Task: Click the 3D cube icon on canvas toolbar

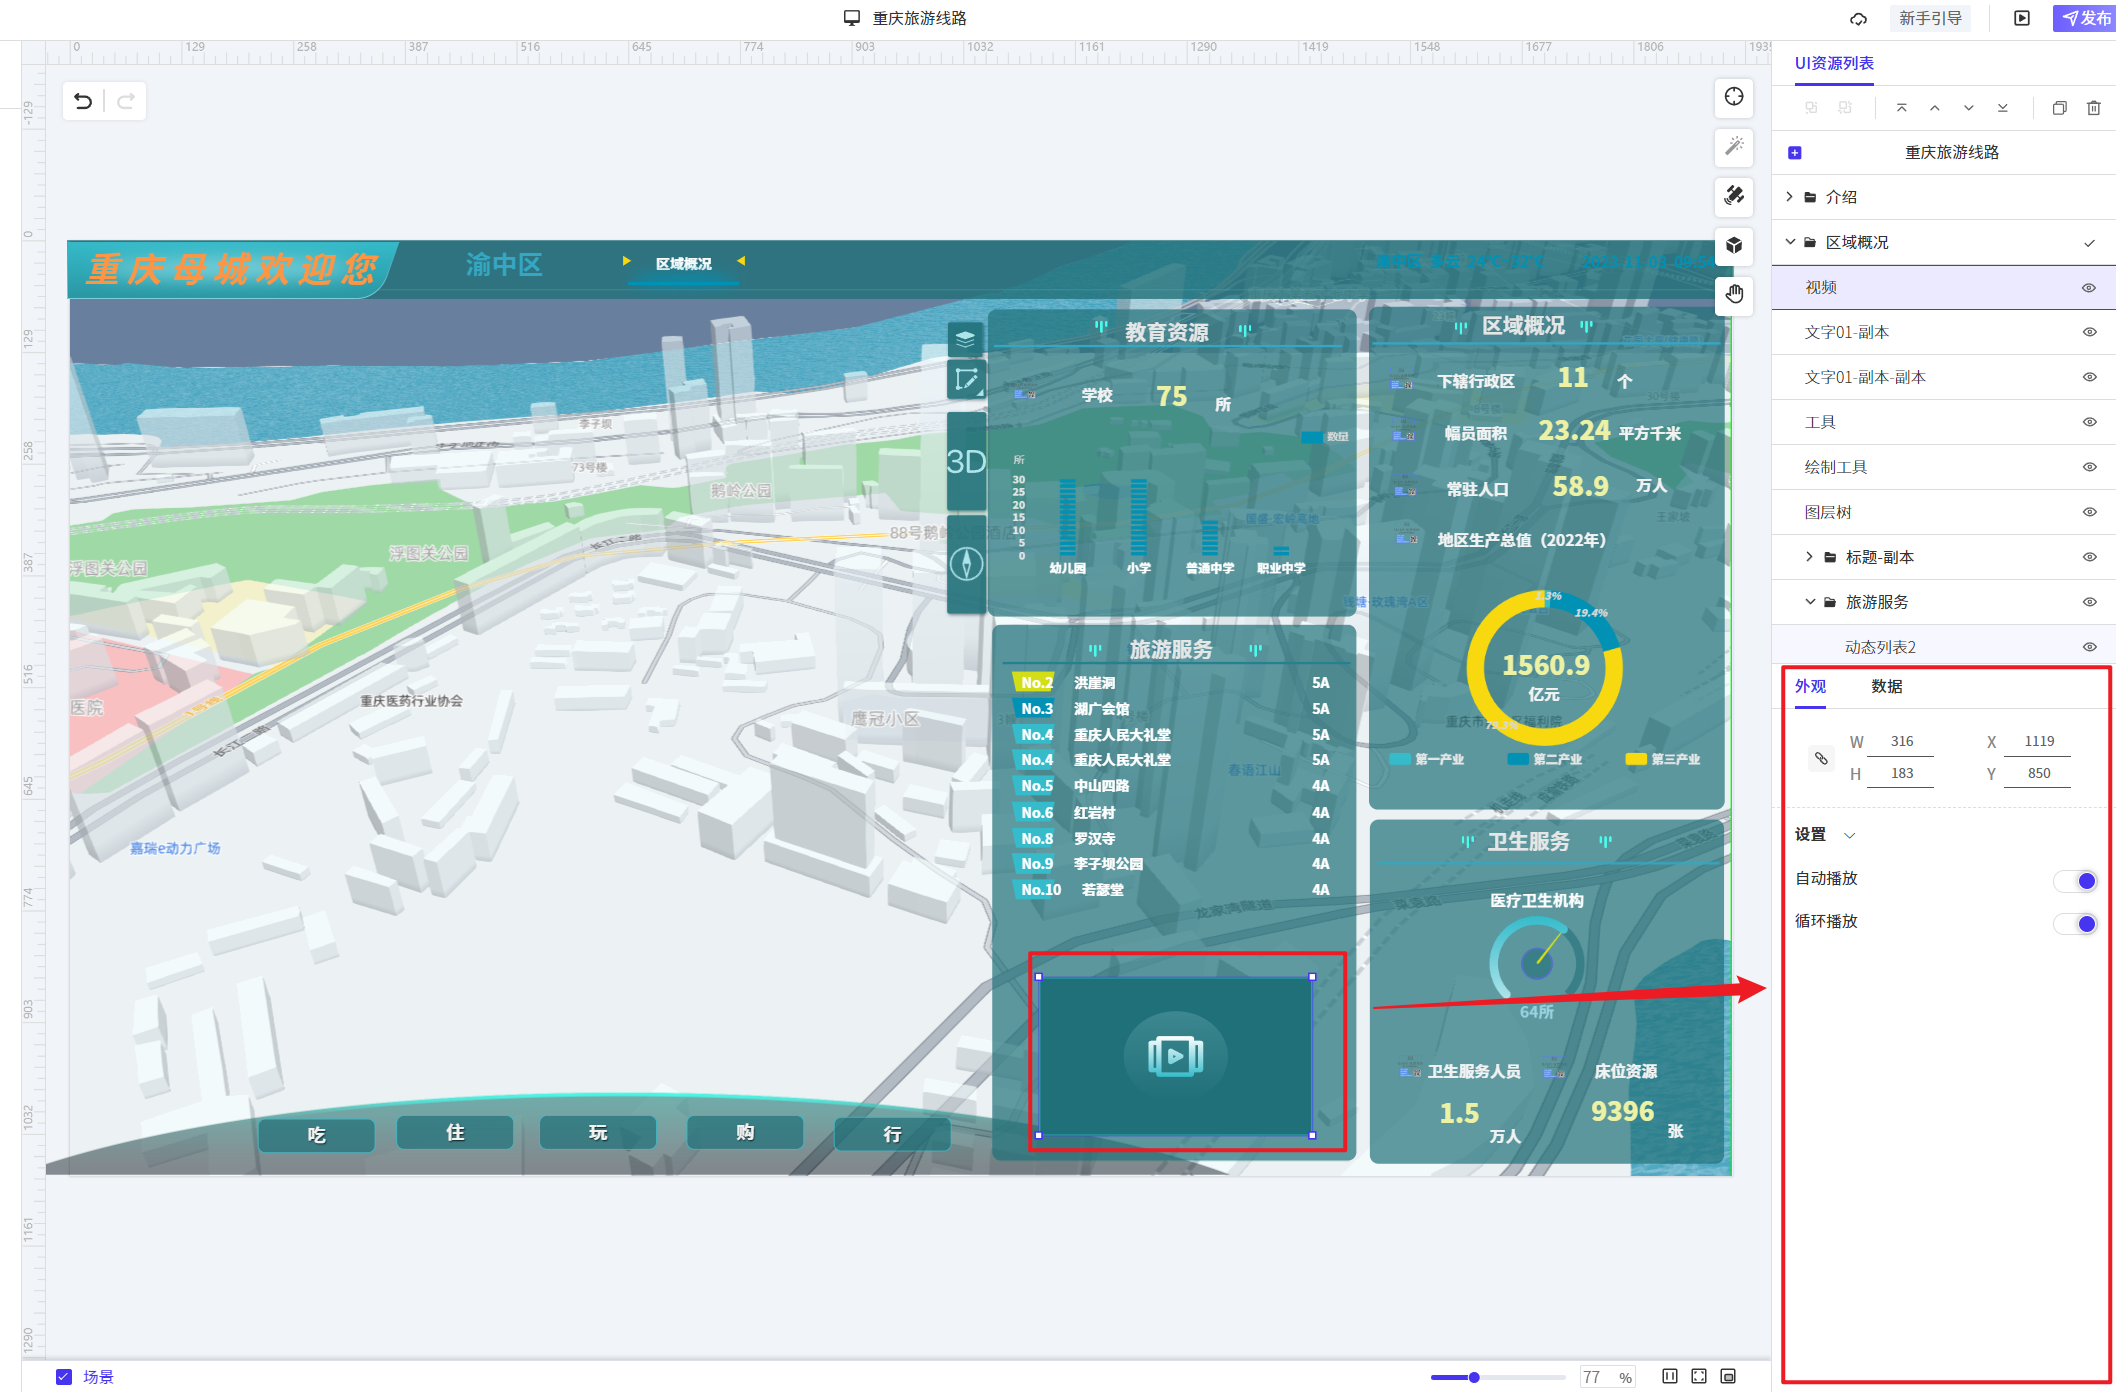Action: click(1734, 245)
